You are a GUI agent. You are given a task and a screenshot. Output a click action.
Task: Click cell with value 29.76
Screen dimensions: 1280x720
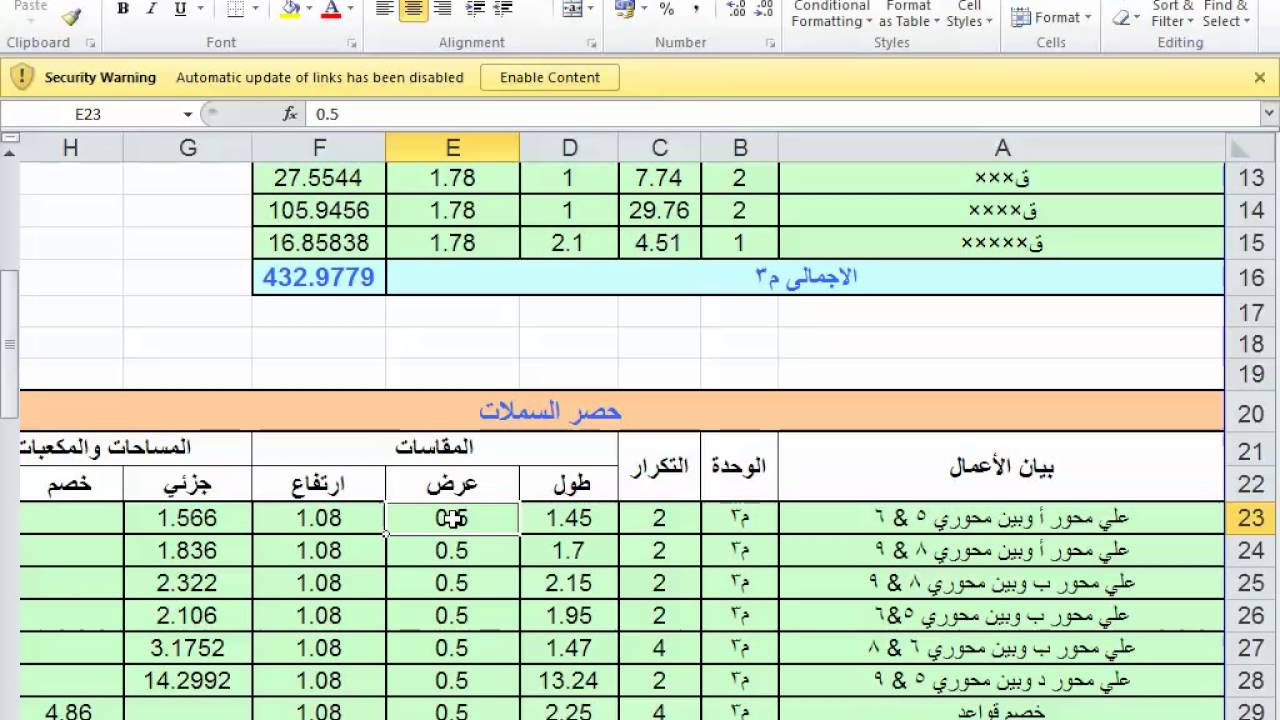(x=660, y=211)
